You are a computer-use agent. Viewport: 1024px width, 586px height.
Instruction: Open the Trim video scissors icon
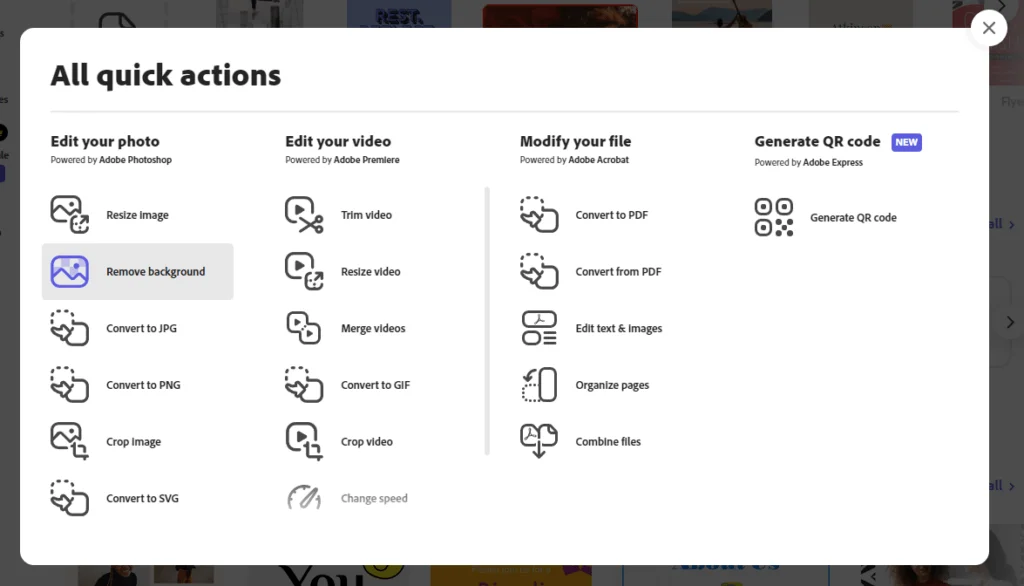pos(304,214)
